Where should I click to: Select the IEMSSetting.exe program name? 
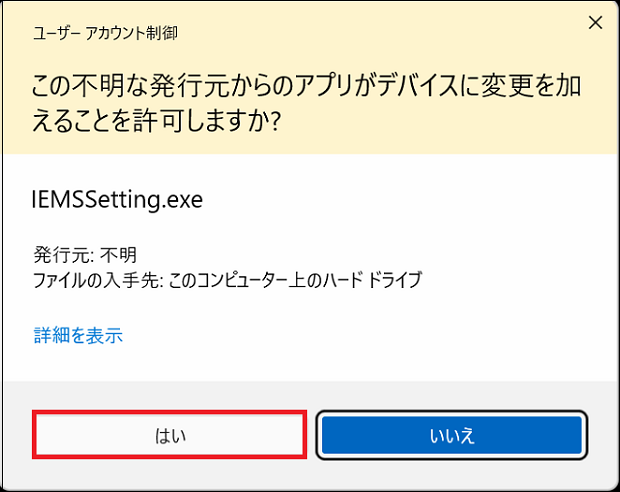tap(117, 200)
